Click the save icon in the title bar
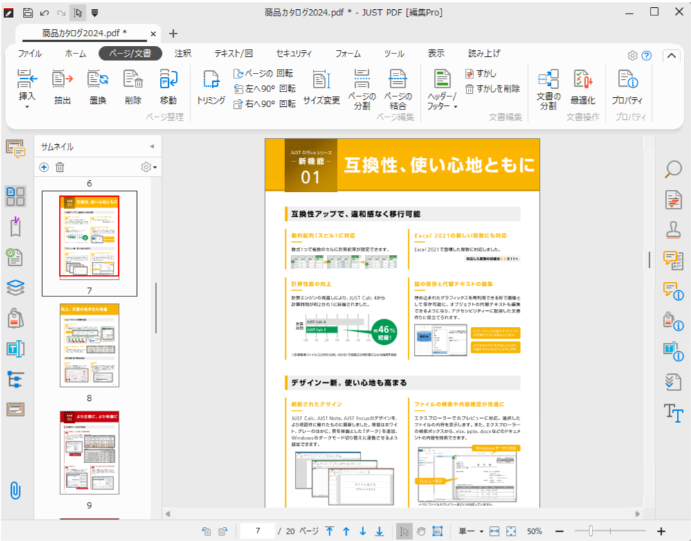Screen dimensions: 691x541 tap(28, 12)
